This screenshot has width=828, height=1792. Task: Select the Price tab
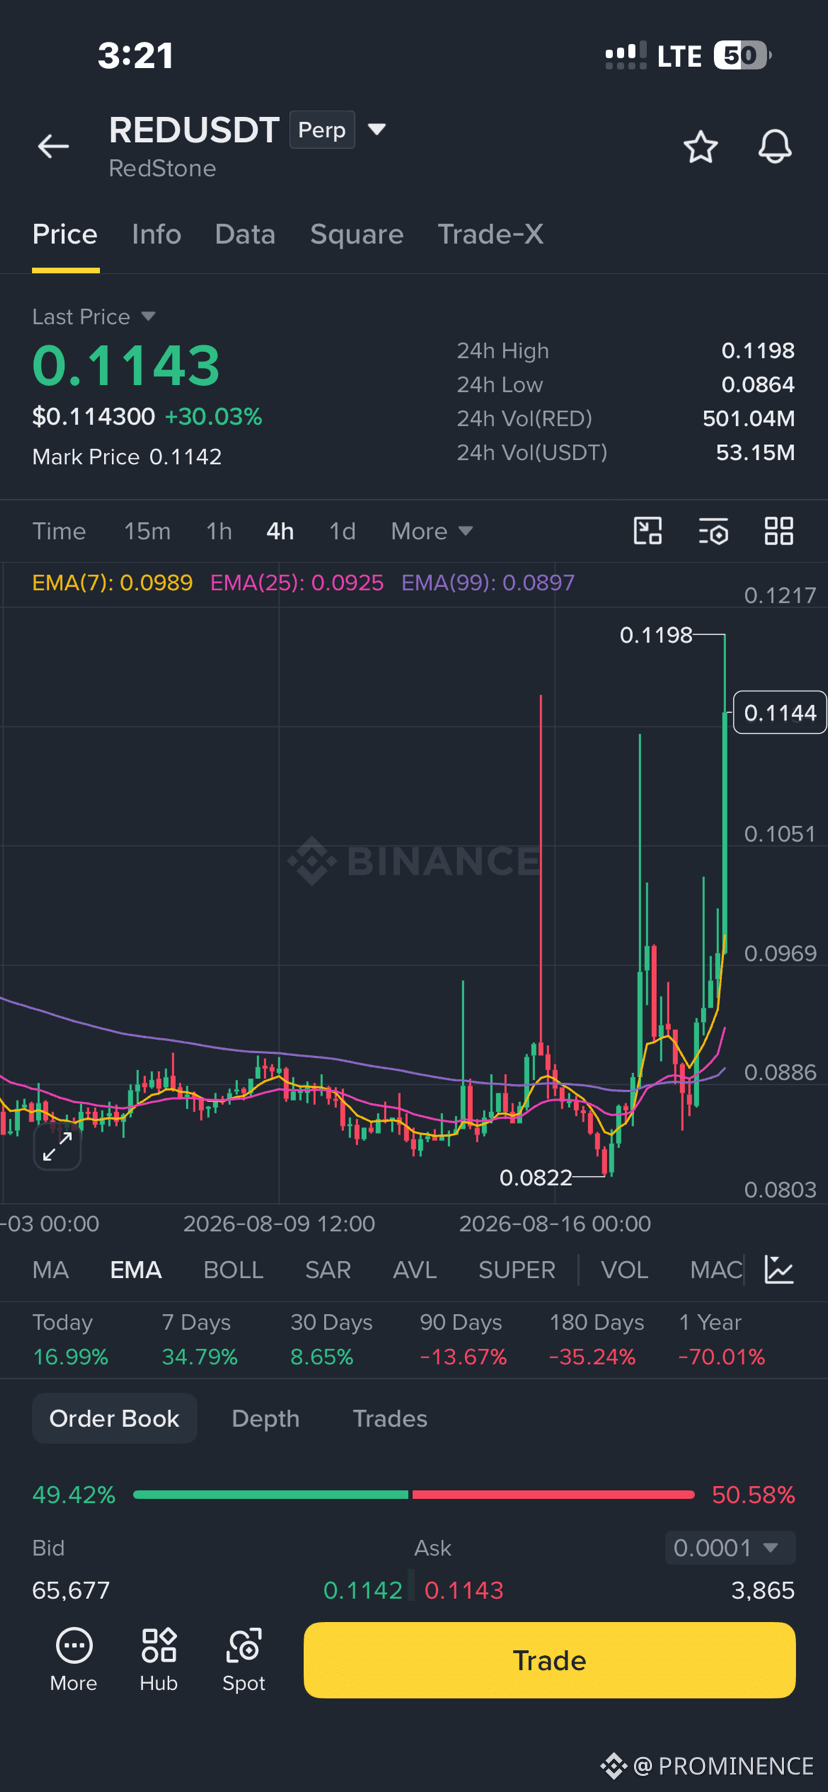65,234
